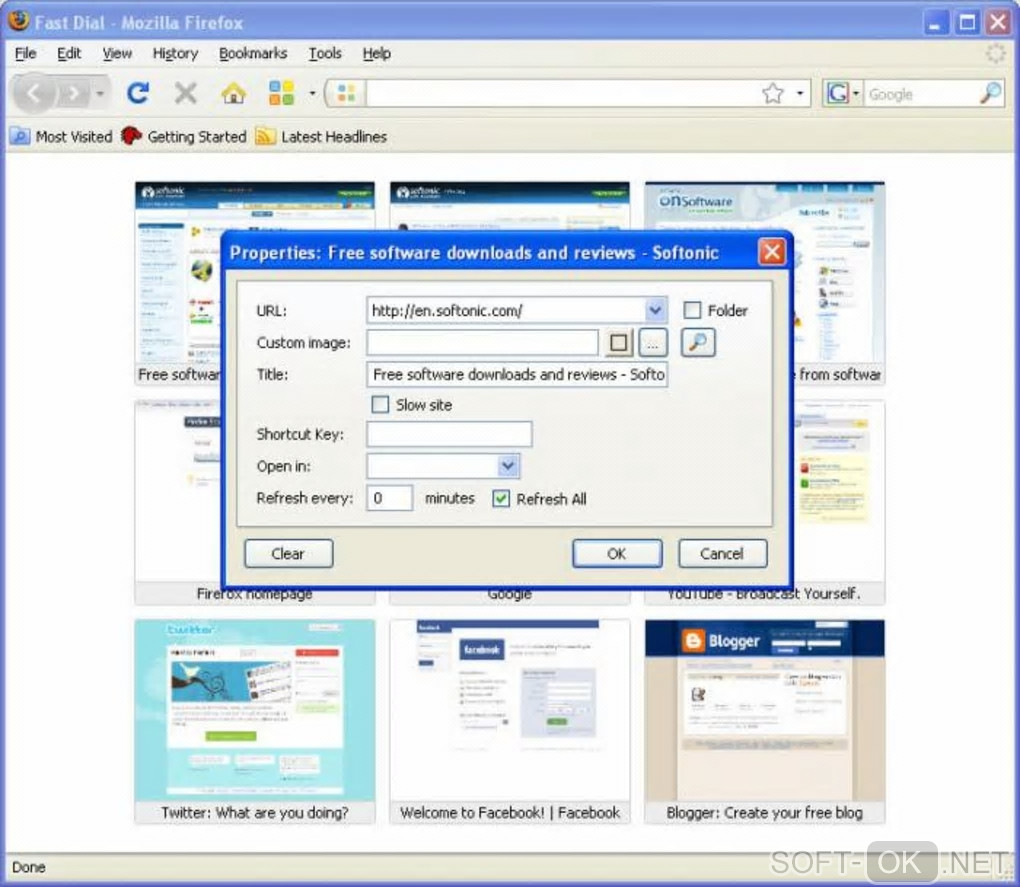The height and width of the screenshot is (887, 1020).
Task: Open the Bookmarks menu
Action: click(252, 53)
